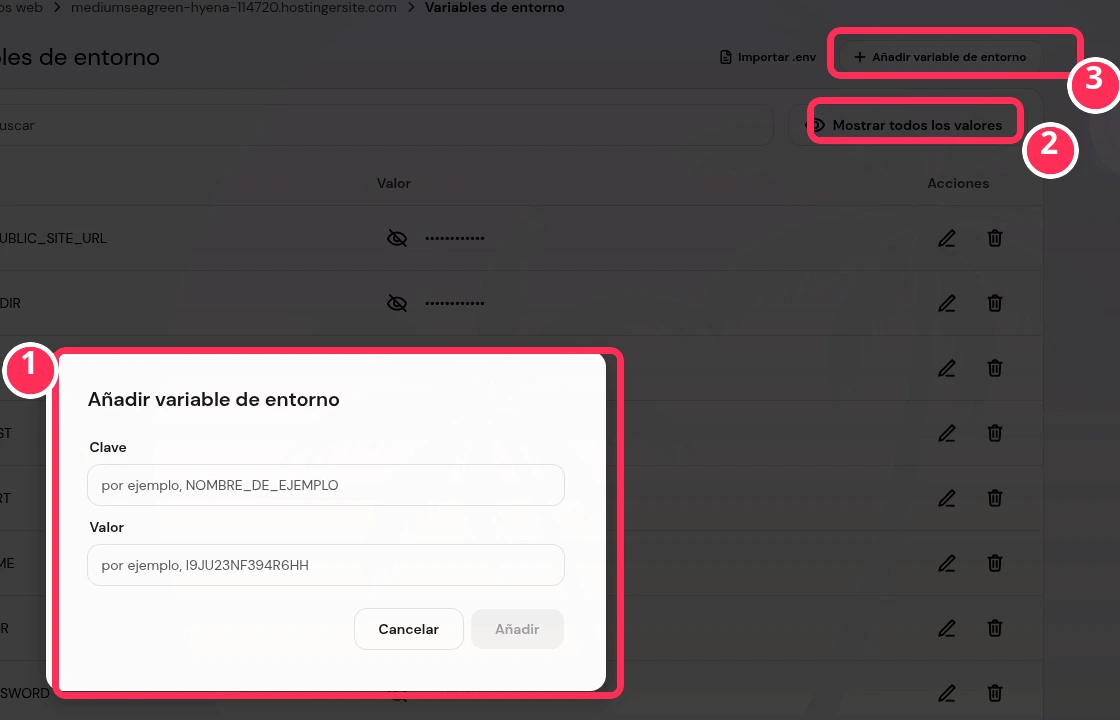Delete the variable just above the SWORD row
Viewport: 1120px width, 720px height.
click(x=994, y=628)
